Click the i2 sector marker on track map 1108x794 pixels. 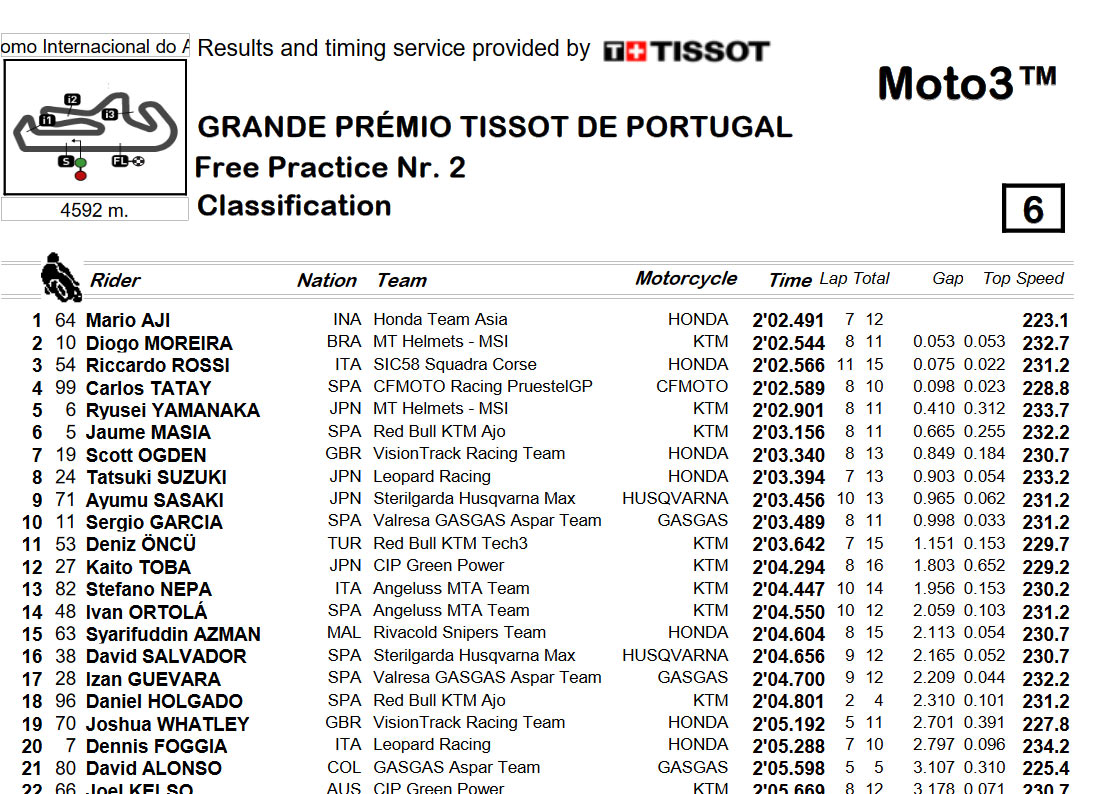72,100
